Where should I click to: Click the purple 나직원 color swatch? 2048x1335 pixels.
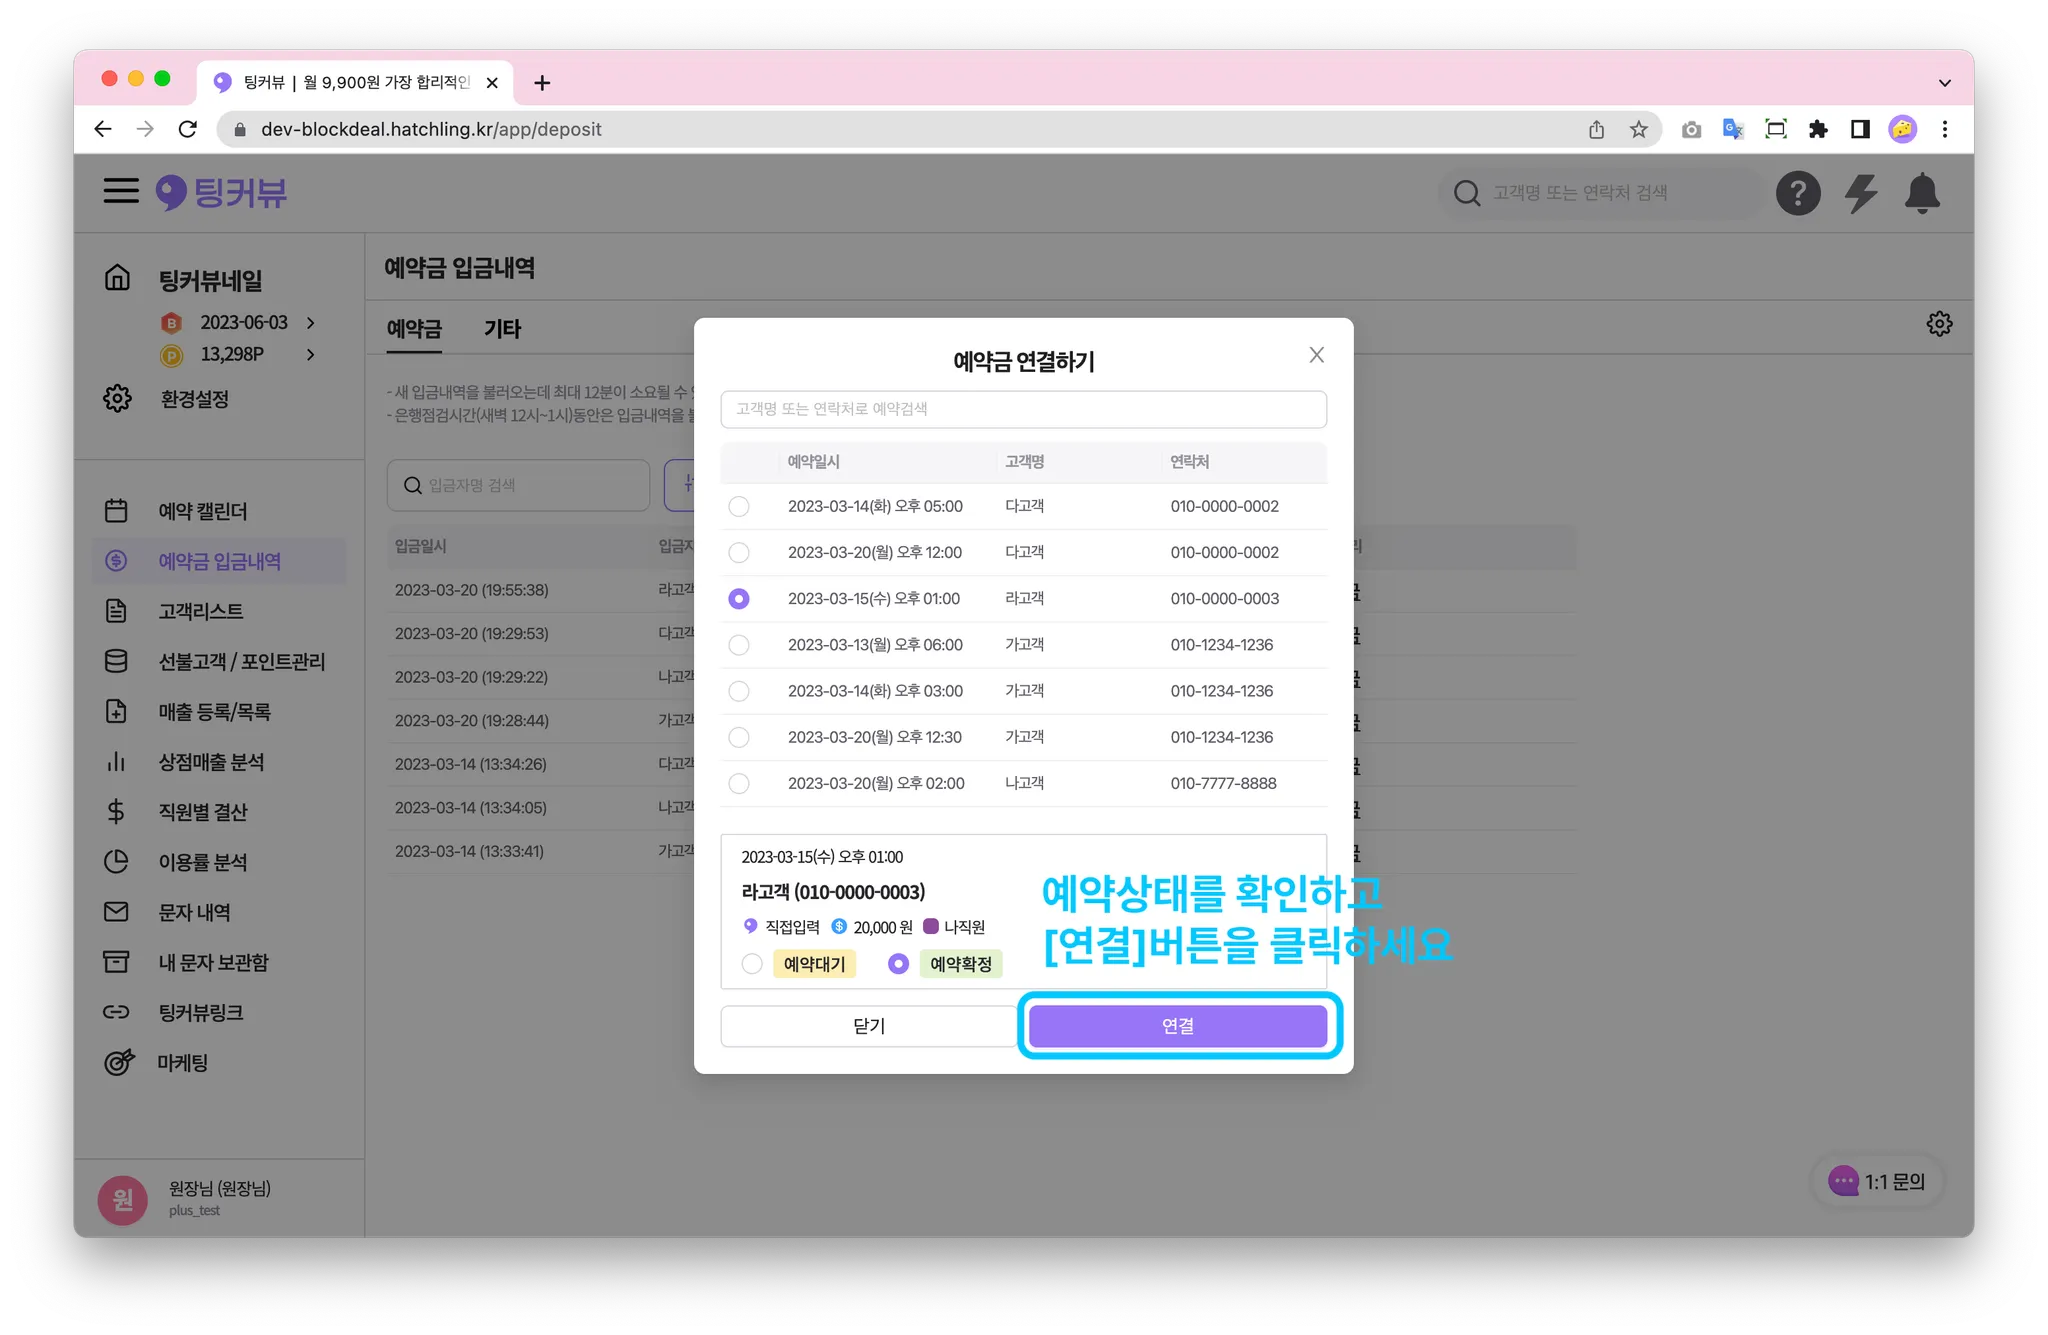pyautogui.click(x=931, y=926)
